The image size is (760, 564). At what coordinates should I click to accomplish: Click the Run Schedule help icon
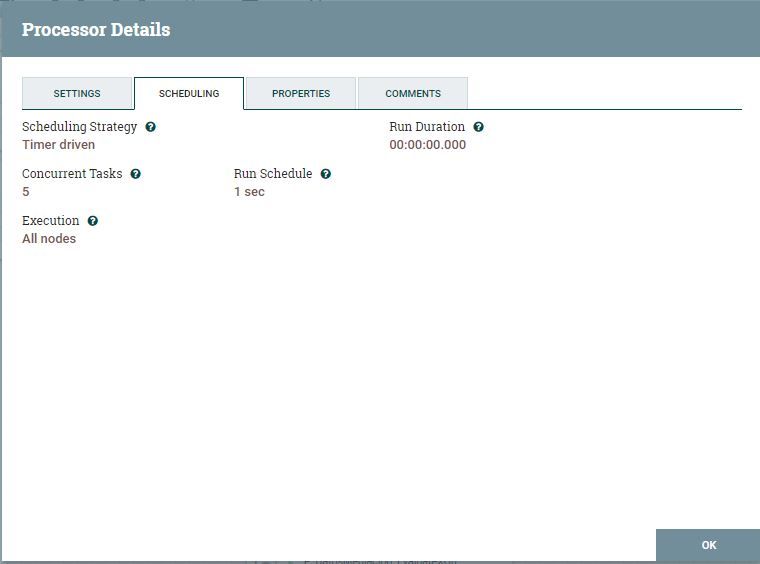click(x=326, y=174)
